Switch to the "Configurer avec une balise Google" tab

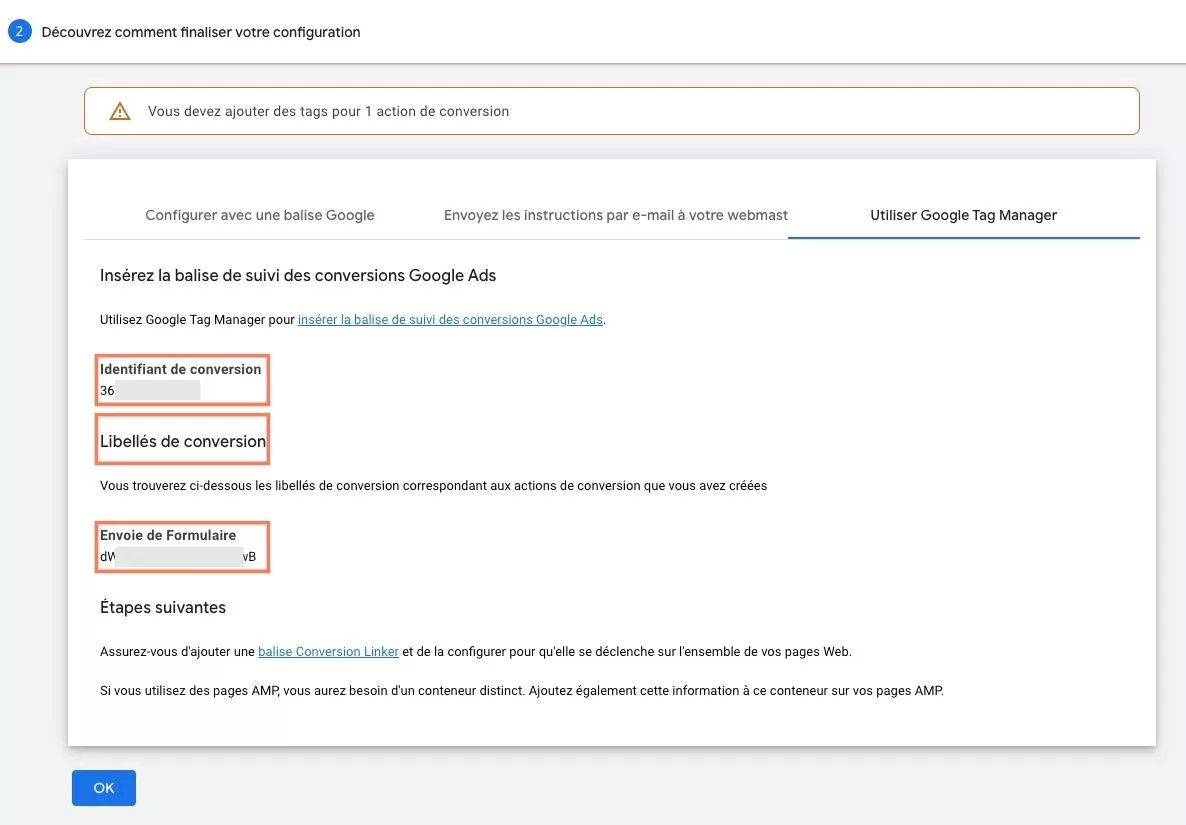click(x=259, y=214)
